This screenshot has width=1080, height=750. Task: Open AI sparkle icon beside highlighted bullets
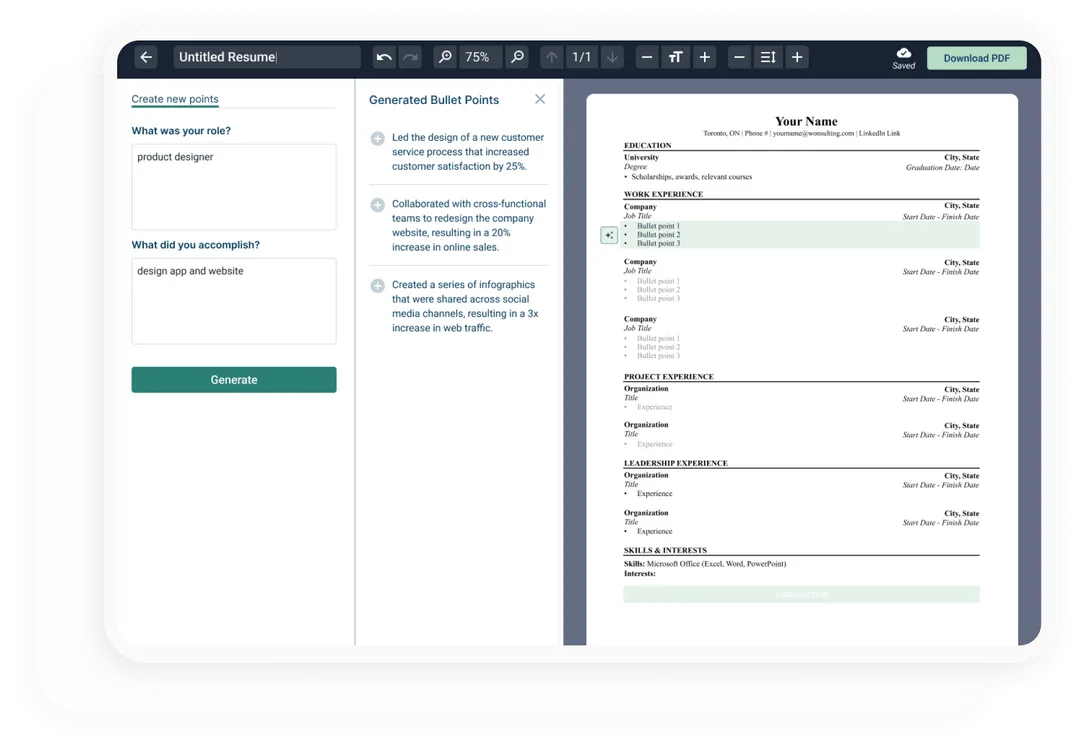click(x=609, y=235)
